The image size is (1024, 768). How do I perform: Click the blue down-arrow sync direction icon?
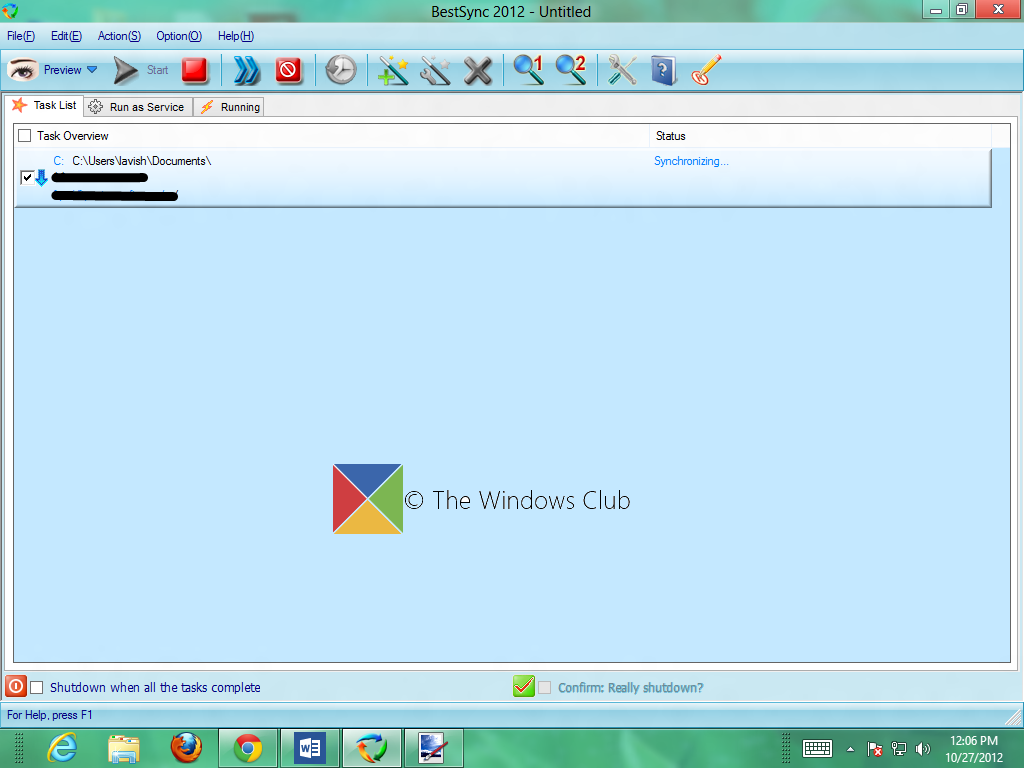click(41, 178)
